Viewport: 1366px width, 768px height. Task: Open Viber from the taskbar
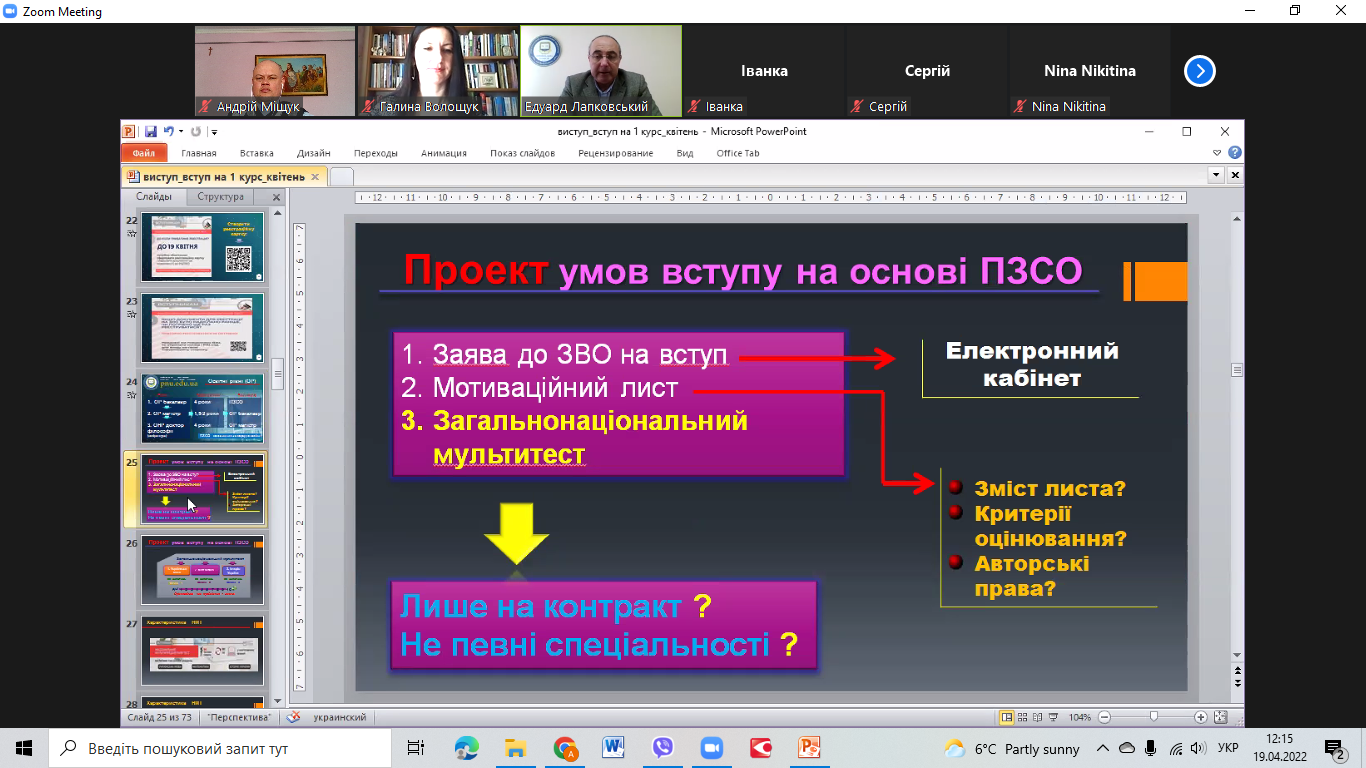point(662,748)
